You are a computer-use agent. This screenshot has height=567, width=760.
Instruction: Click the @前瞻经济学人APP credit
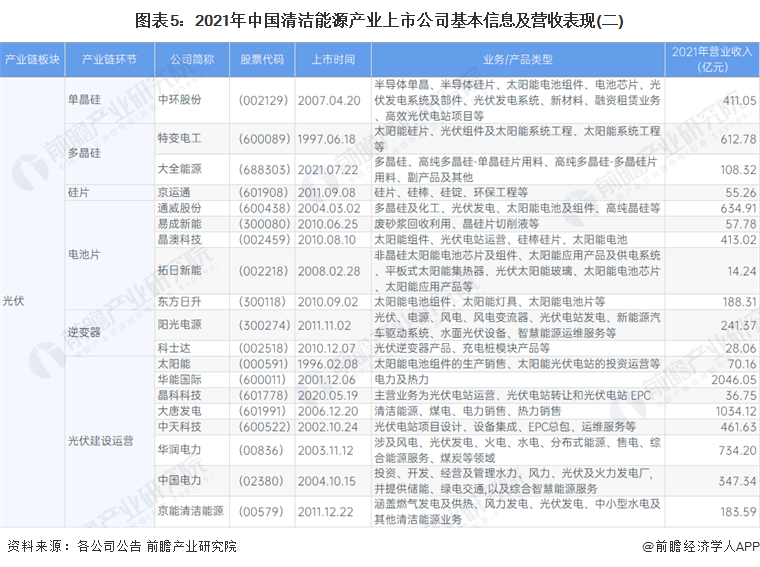pos(701,546)
